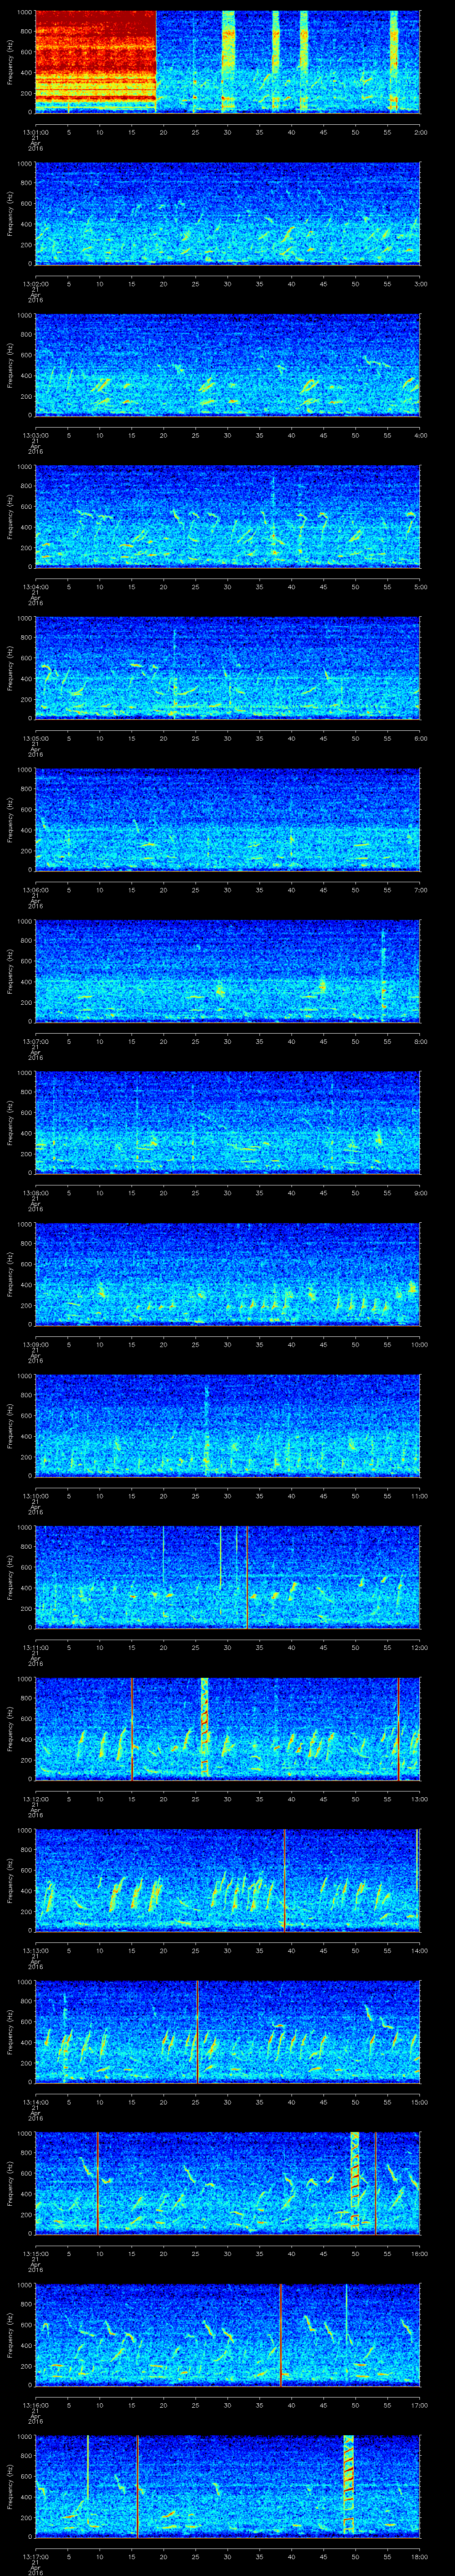
Task: Click the 13:10:00 start time label
Action: (x=35, y=1495)
